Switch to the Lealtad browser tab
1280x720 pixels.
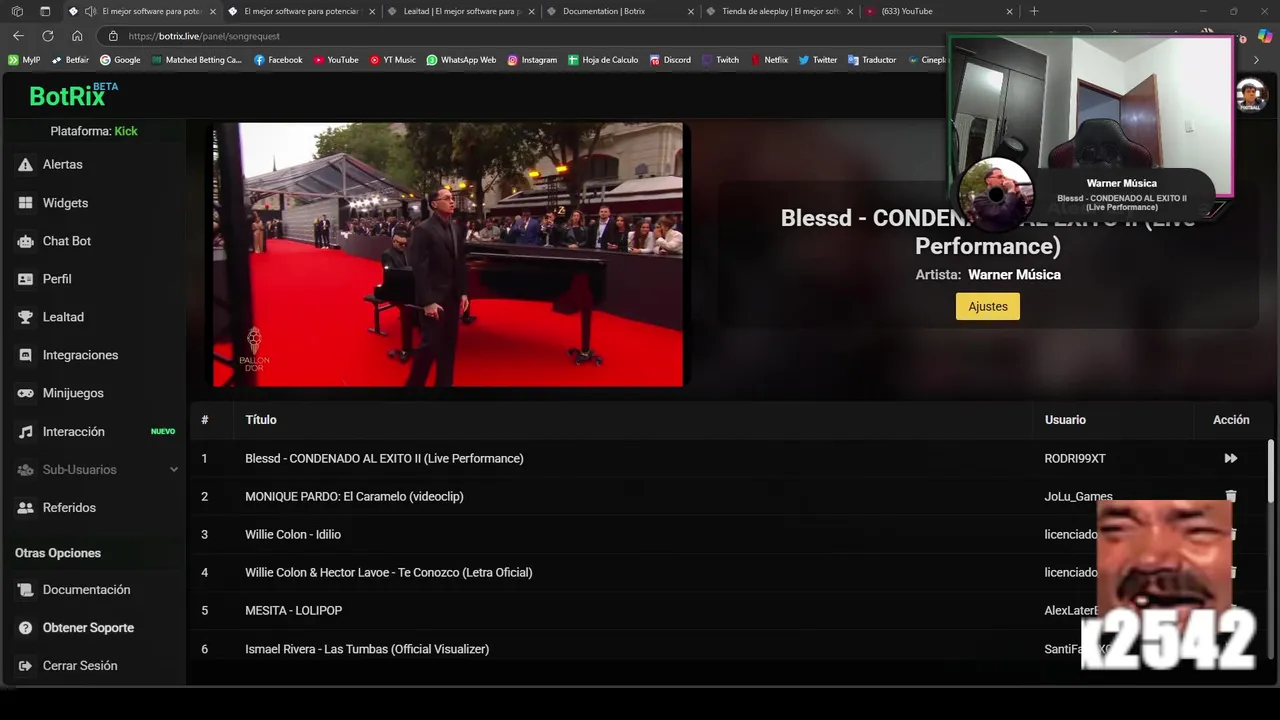pos(460,12)
